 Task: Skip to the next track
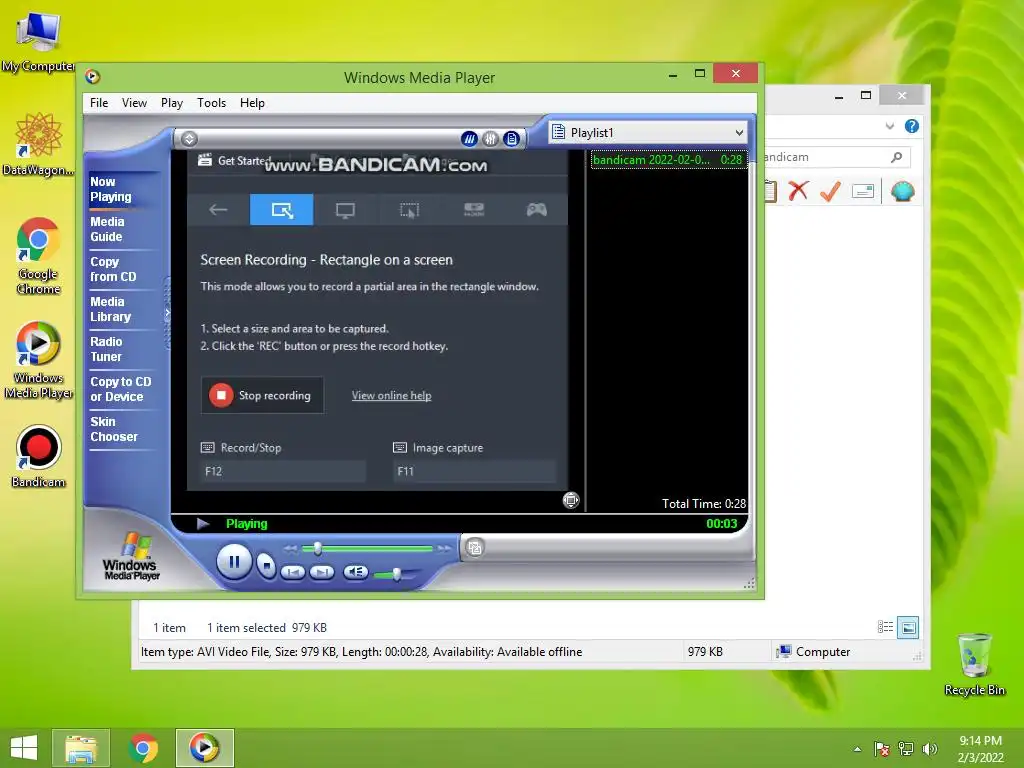[322, 572]
